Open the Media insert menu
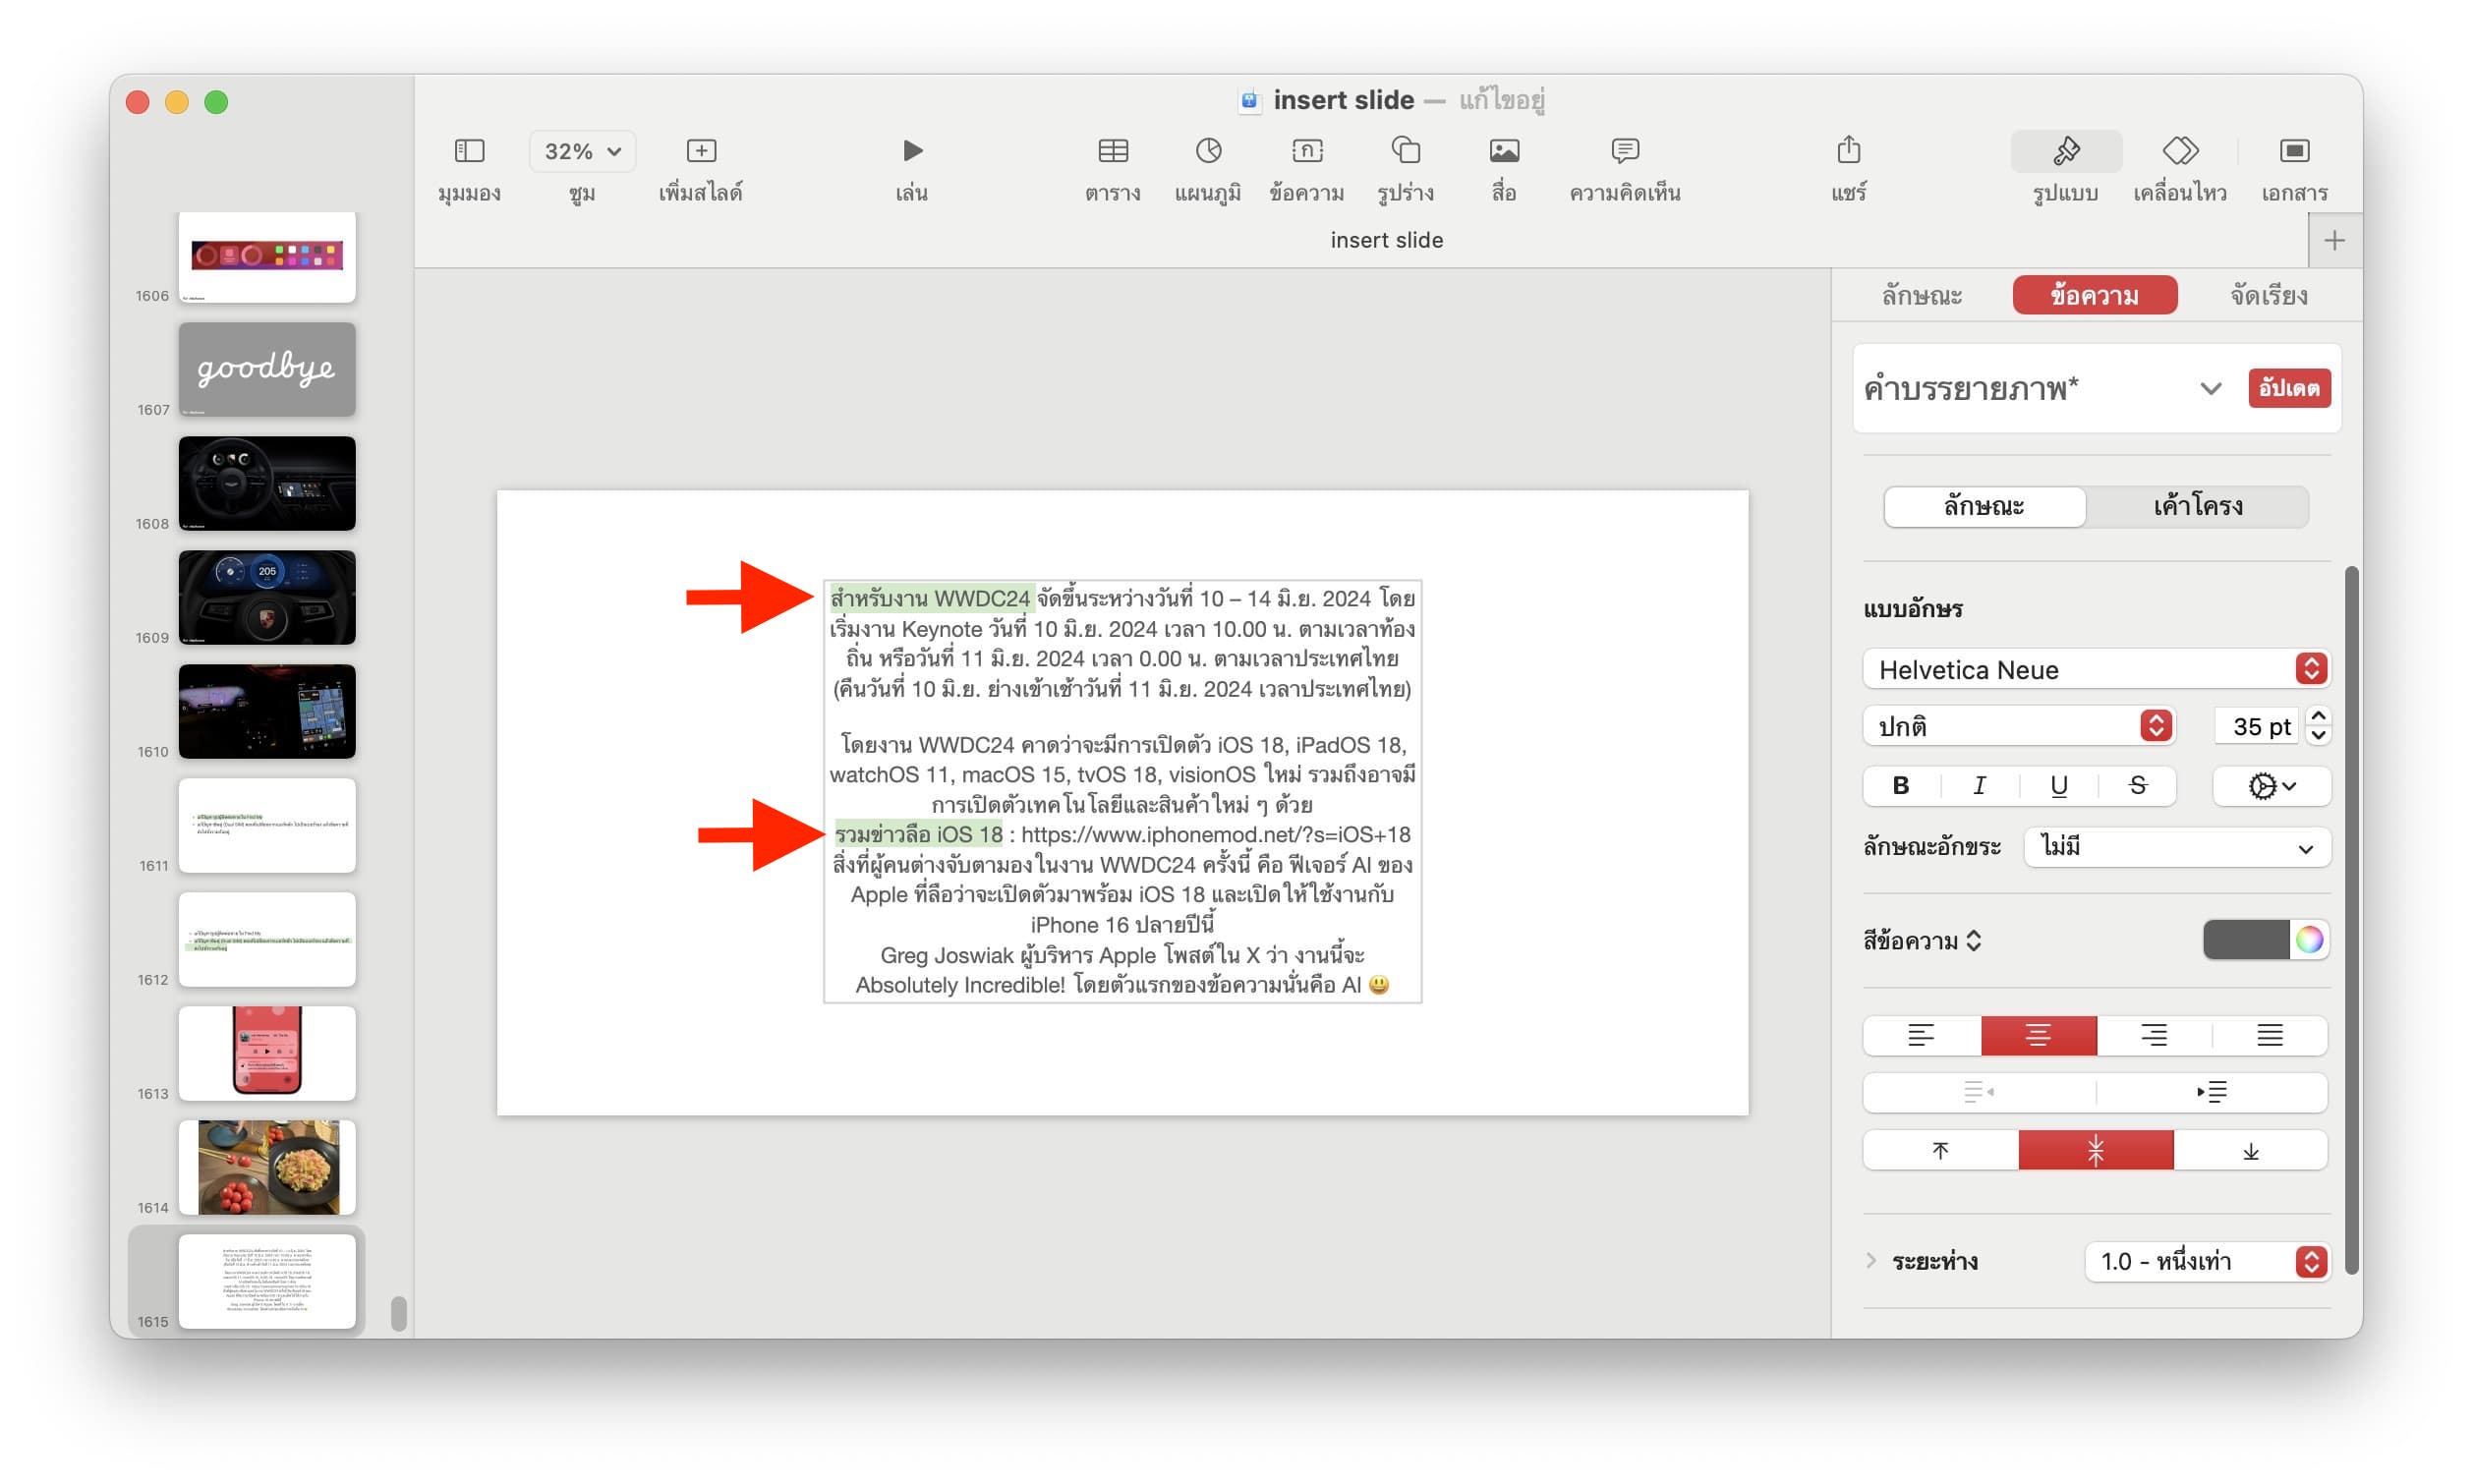The image size is (2473, 1484). point(1503,151)
